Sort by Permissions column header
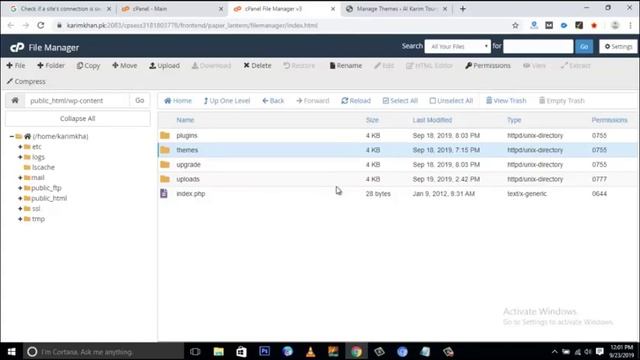Image resolution: width=640 pixels, height=360 pixels. pos(609,120)
